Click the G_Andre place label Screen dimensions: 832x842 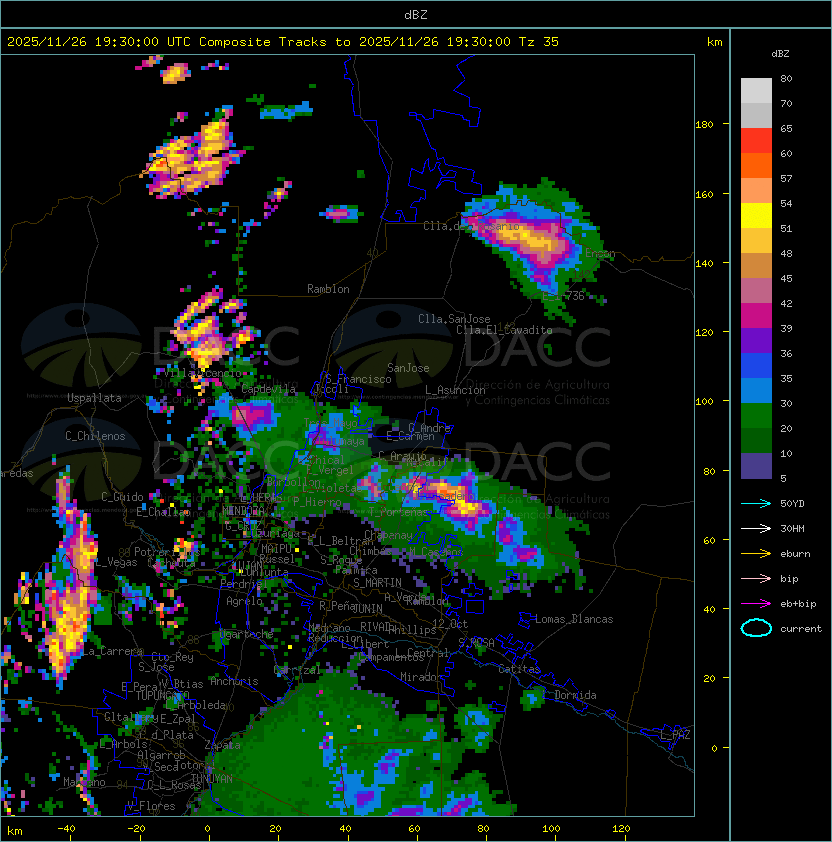[x=429, y=428]
